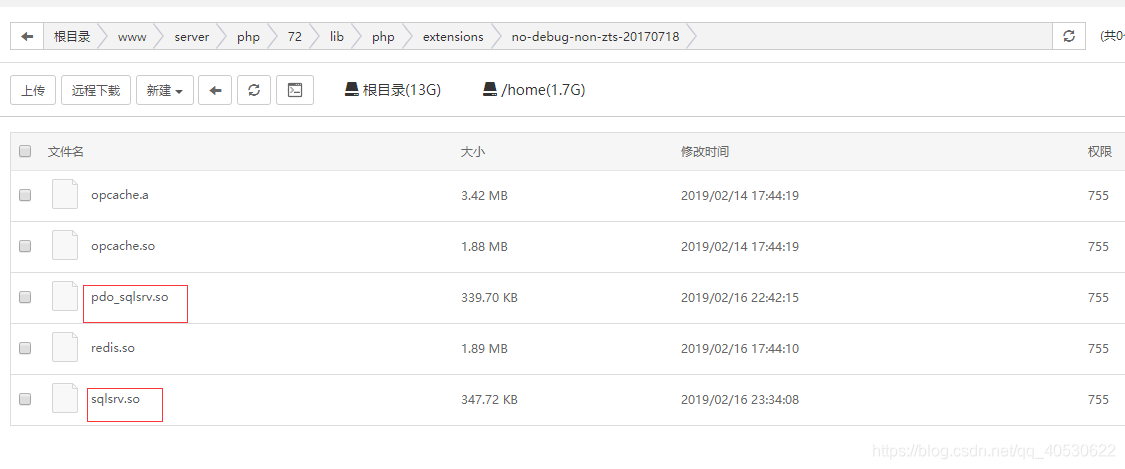Click the 2019/02/16 17:44:10 timestamp
Image resolution: width=1125 pixels, height=469 pixels.
click(740, 349)
